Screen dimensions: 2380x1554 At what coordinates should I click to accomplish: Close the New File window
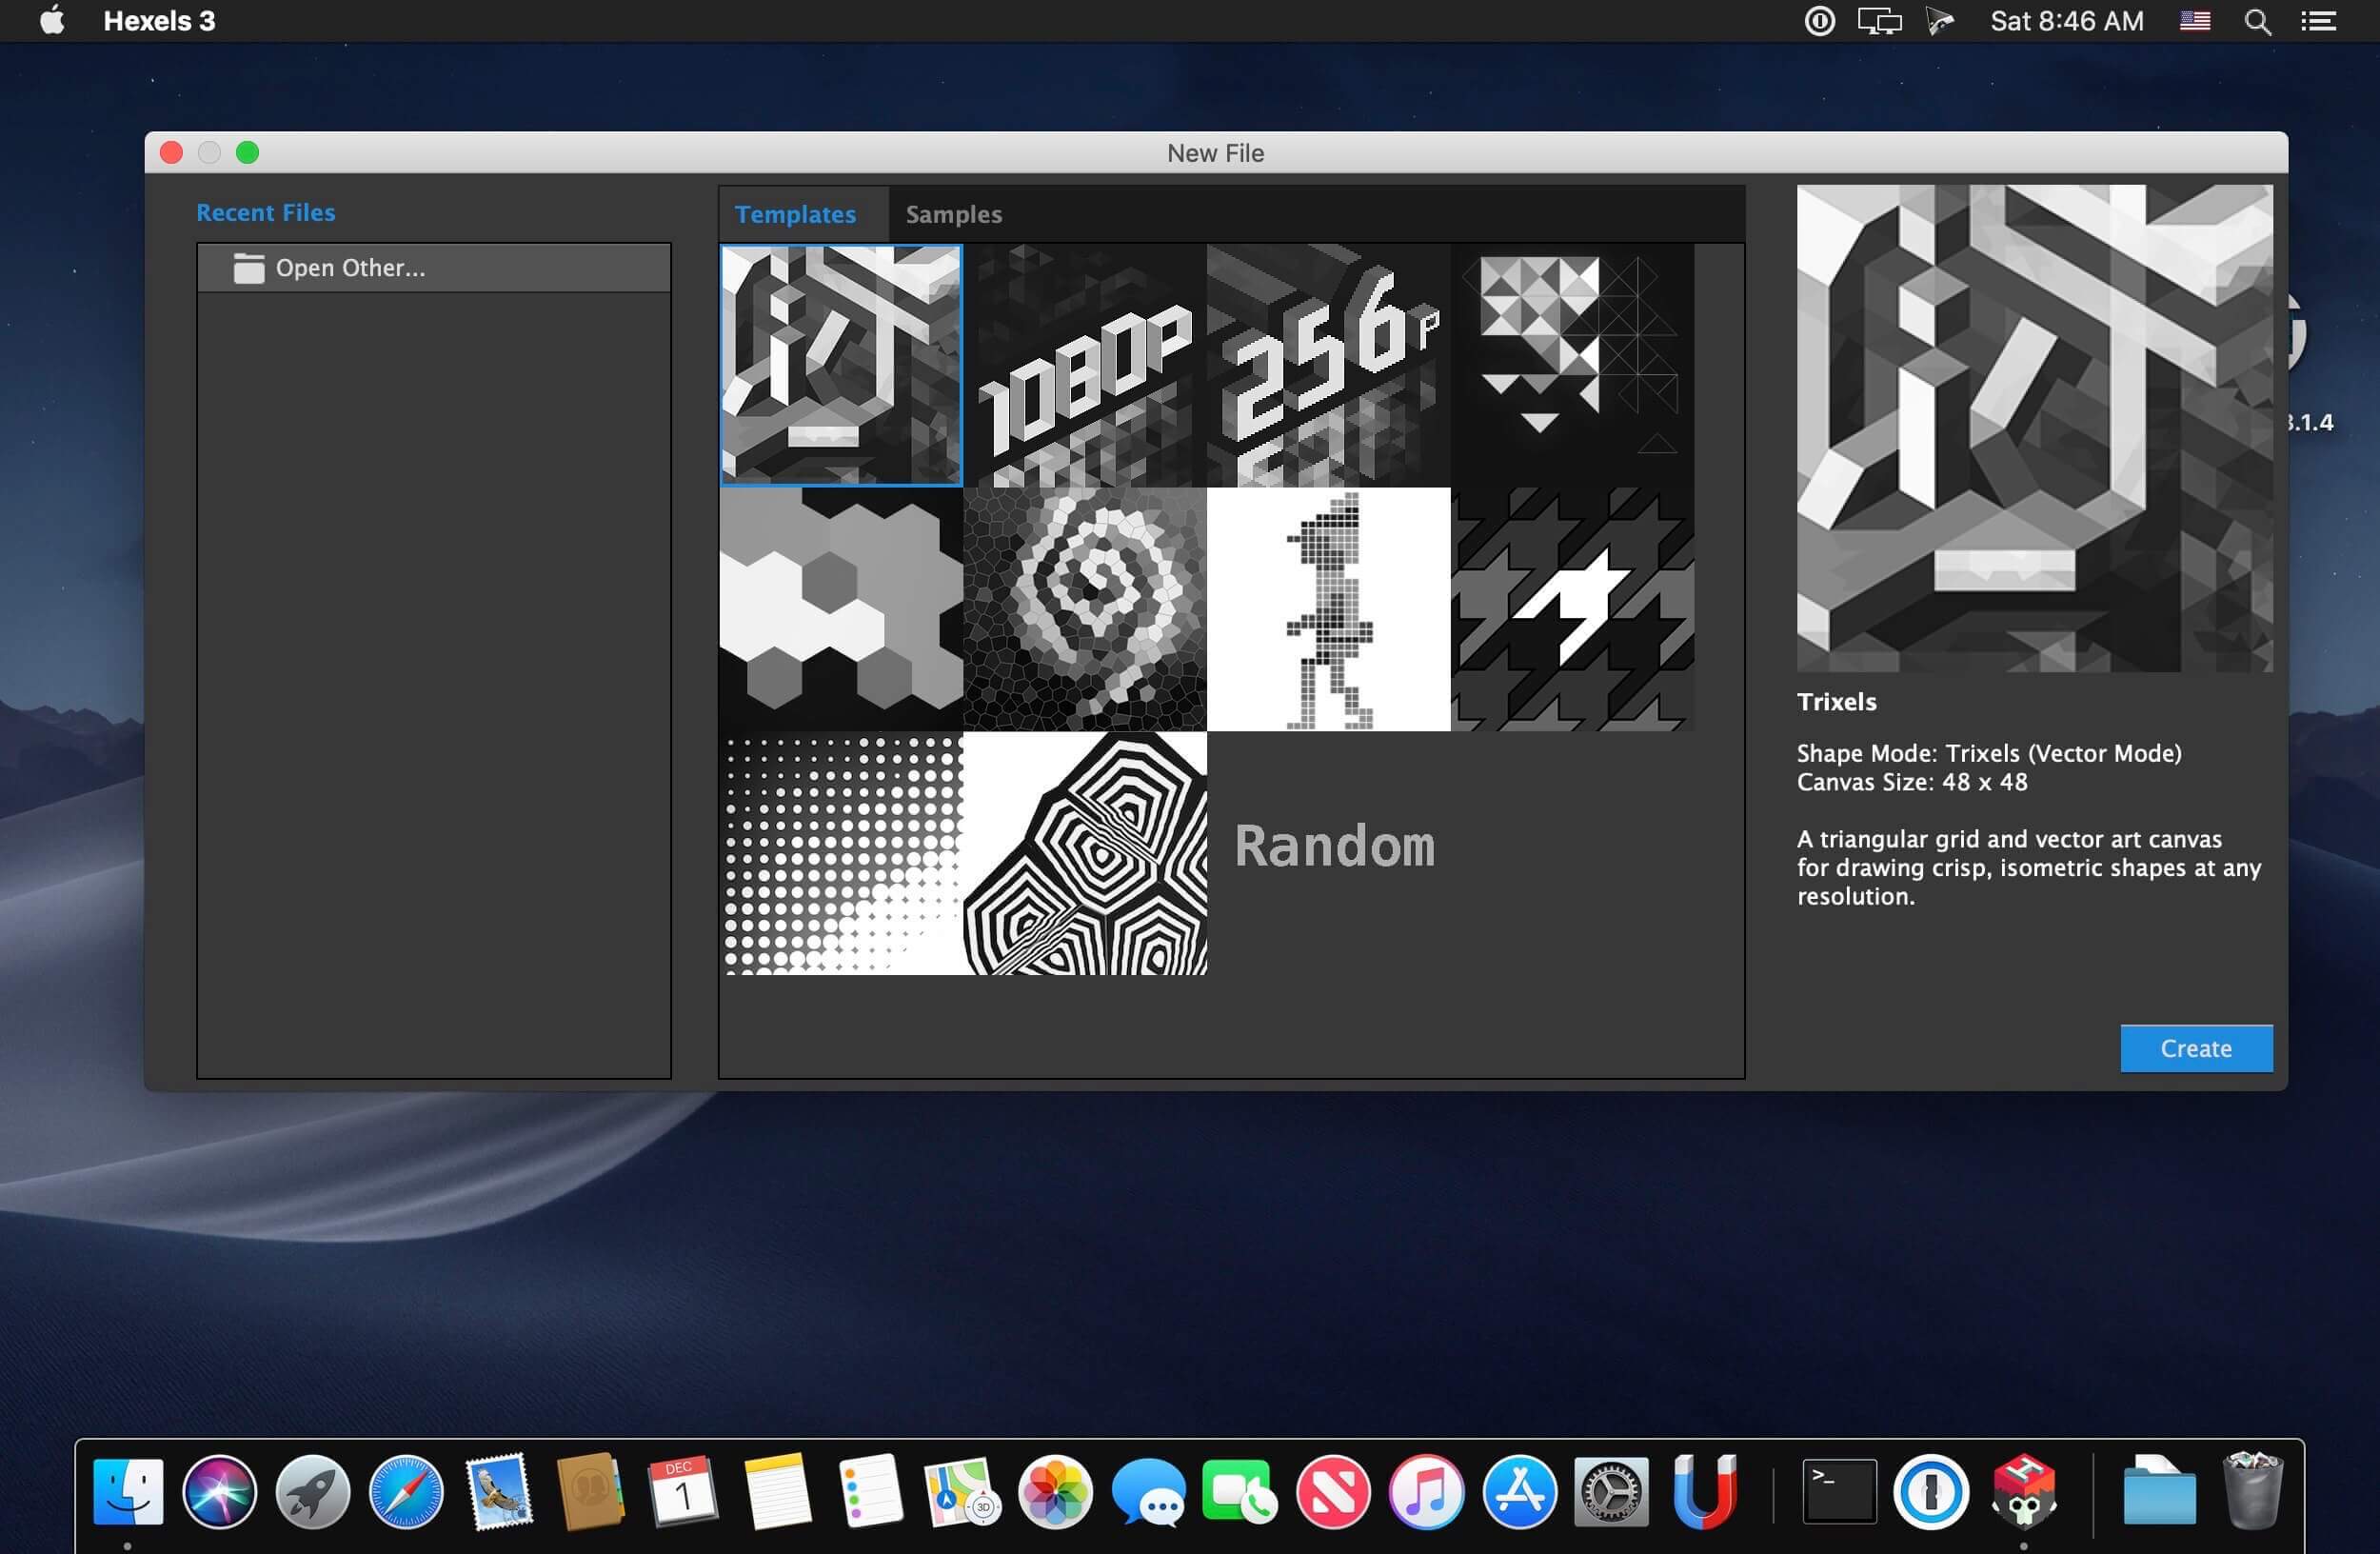[x=171, y=152]
